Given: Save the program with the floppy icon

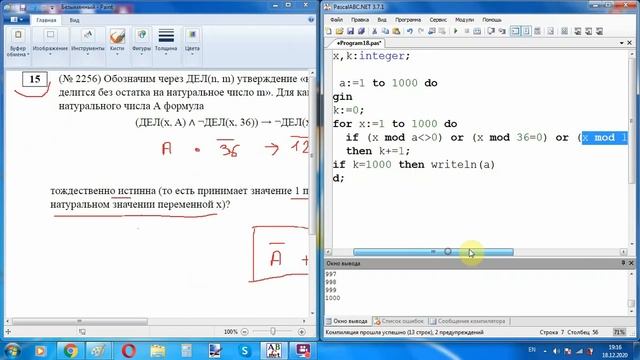Looking at the screenshot, I should point(350,31).
